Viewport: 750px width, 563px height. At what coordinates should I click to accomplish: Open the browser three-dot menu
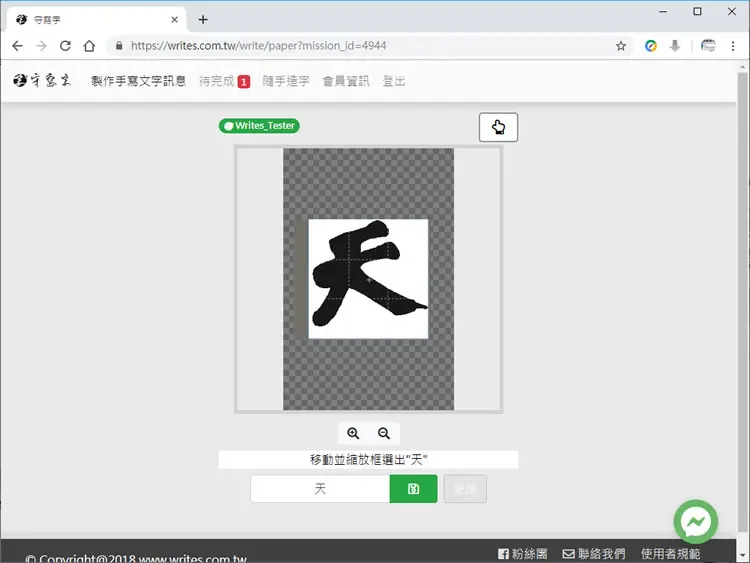pyautogui.click(x=733, y=46)
